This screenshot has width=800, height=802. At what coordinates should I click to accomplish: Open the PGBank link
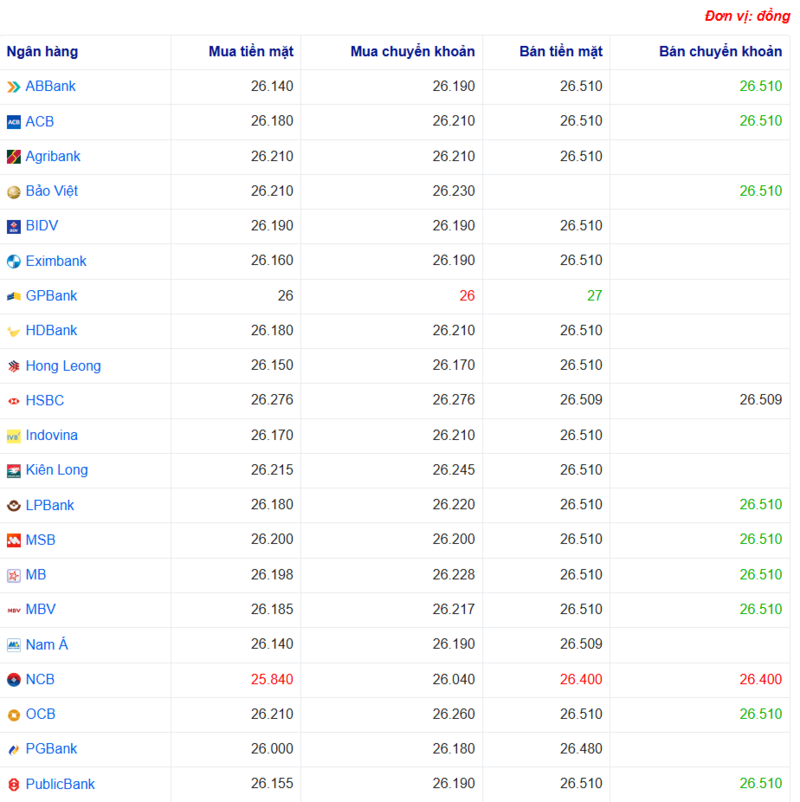click(x=52, y=749)
